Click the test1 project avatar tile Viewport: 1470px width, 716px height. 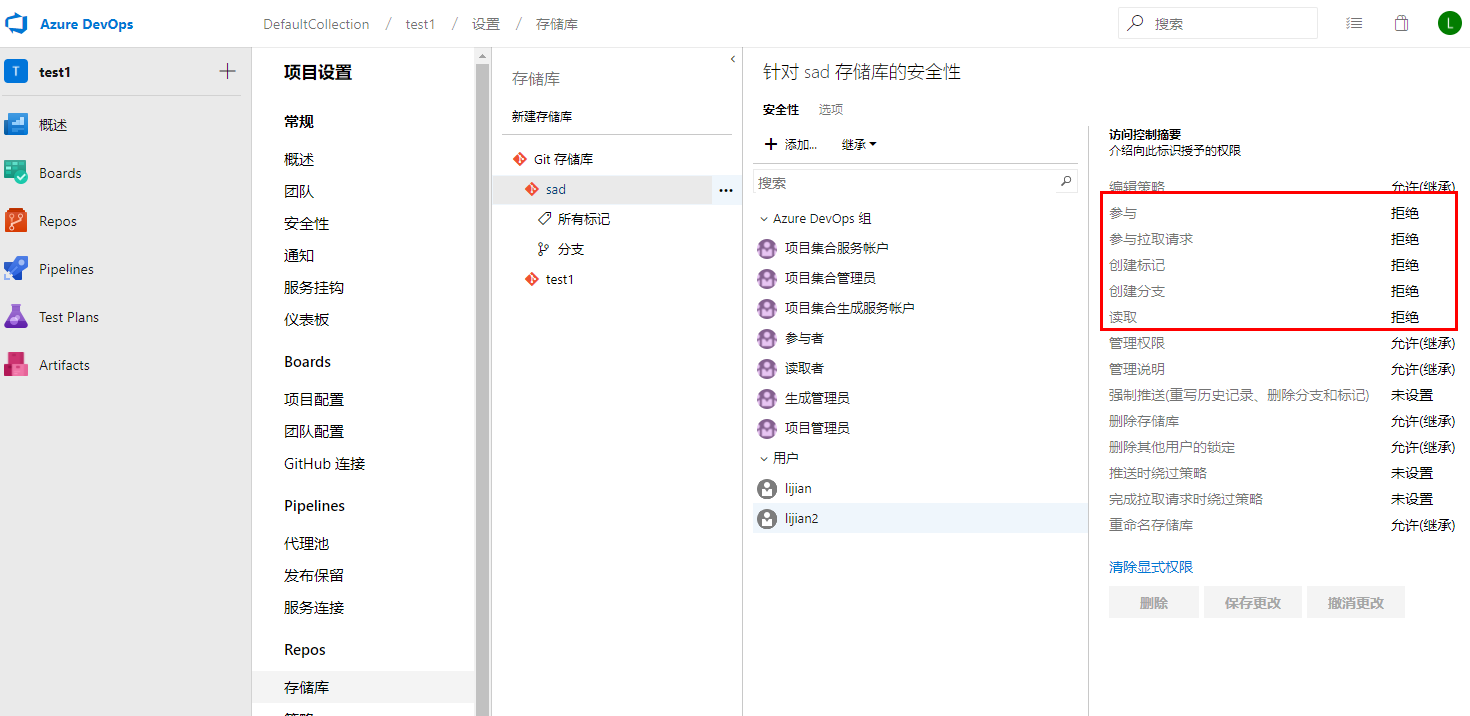tap(16, 71)
